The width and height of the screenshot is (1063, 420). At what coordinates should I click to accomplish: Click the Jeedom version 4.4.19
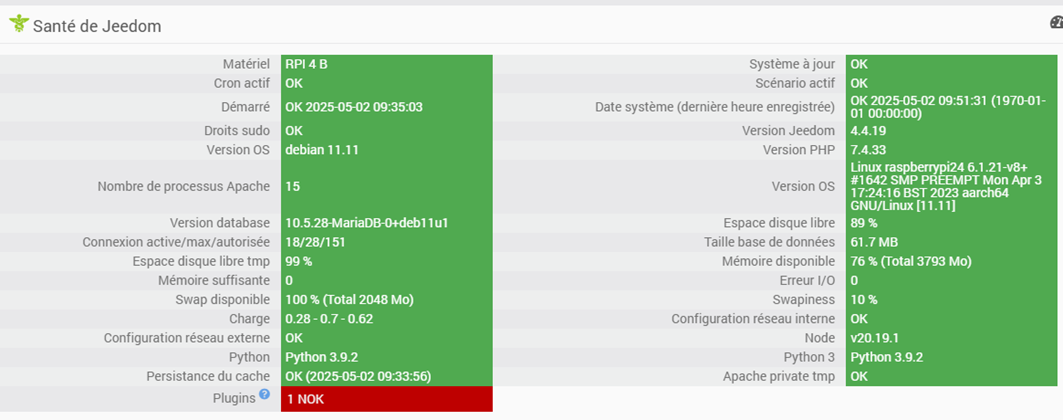click(868, 131)
